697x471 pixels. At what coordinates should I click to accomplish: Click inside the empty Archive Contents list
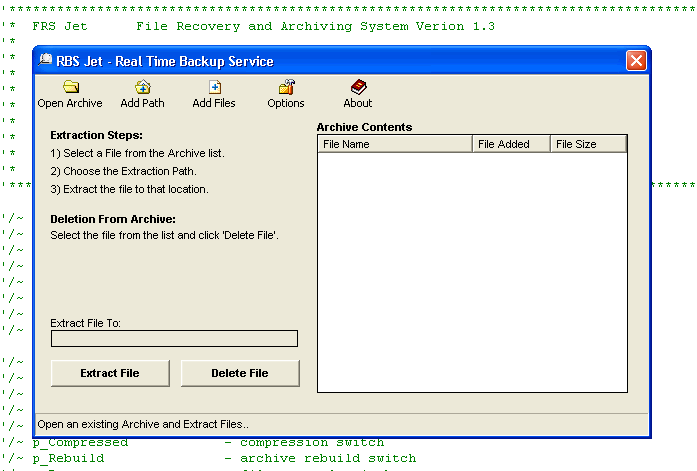(472, 270)
